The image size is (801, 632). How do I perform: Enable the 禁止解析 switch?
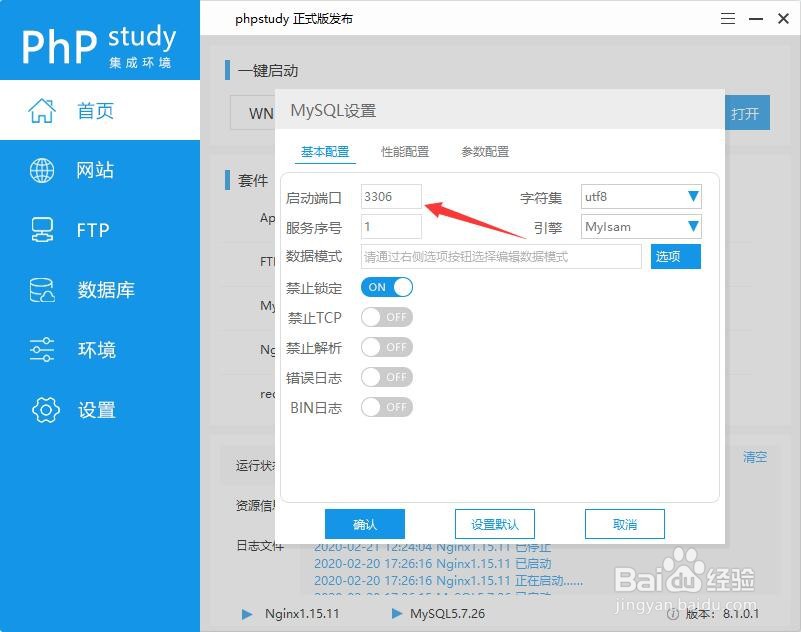pos(387,347)
